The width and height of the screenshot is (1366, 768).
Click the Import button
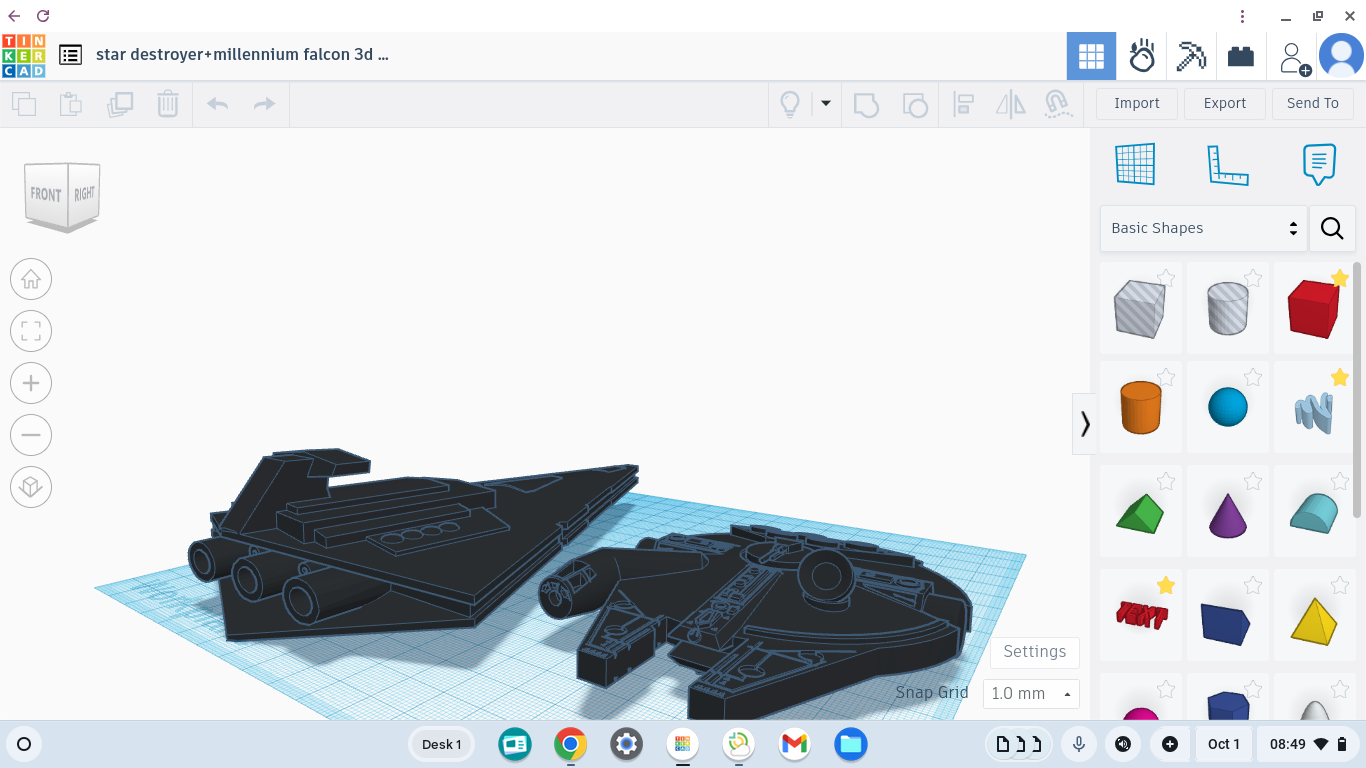tap(1137, 103)
